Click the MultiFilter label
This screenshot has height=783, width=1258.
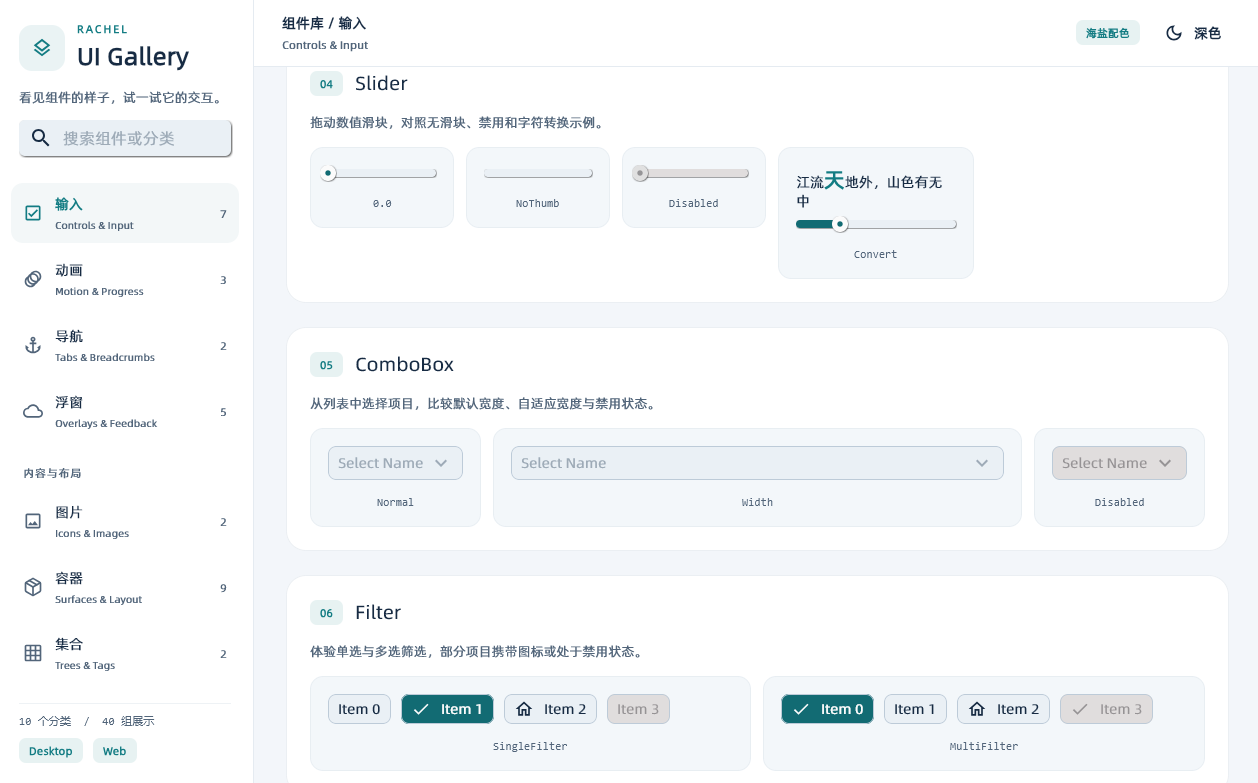pyautogui.click(x=984, y=746)
